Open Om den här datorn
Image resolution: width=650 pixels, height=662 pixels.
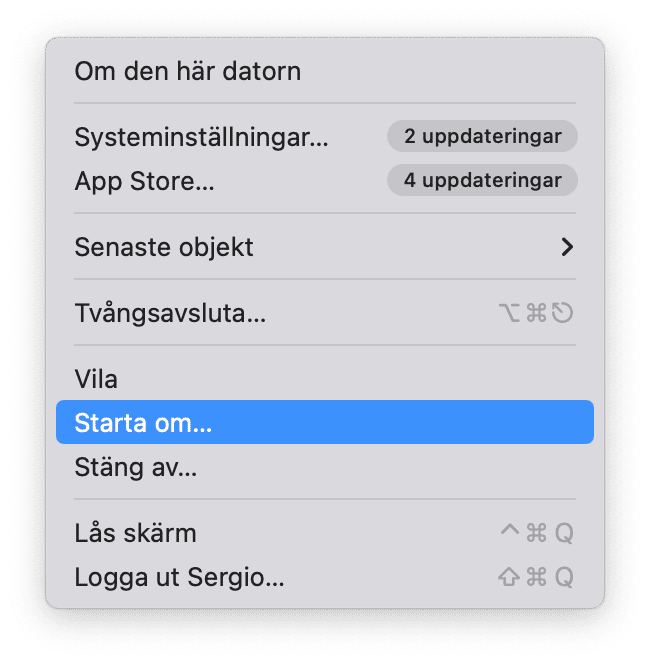(187, 71)
